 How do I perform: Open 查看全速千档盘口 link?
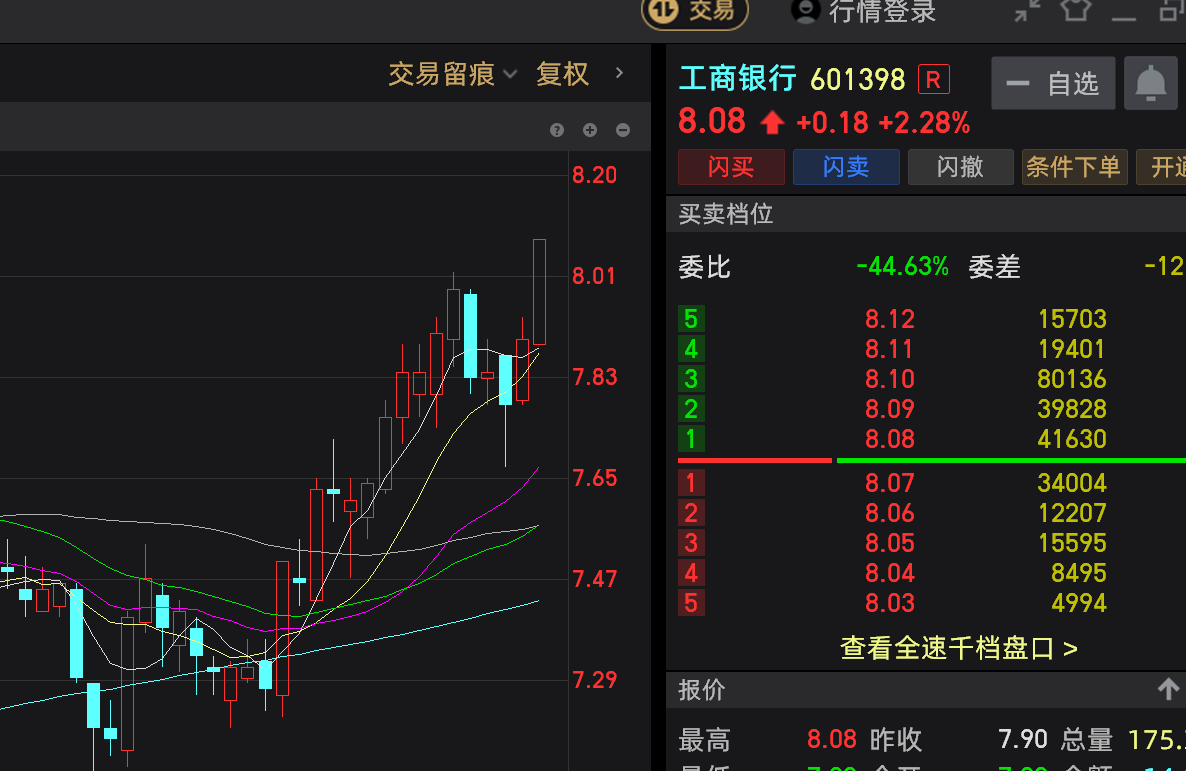(959, 648)
